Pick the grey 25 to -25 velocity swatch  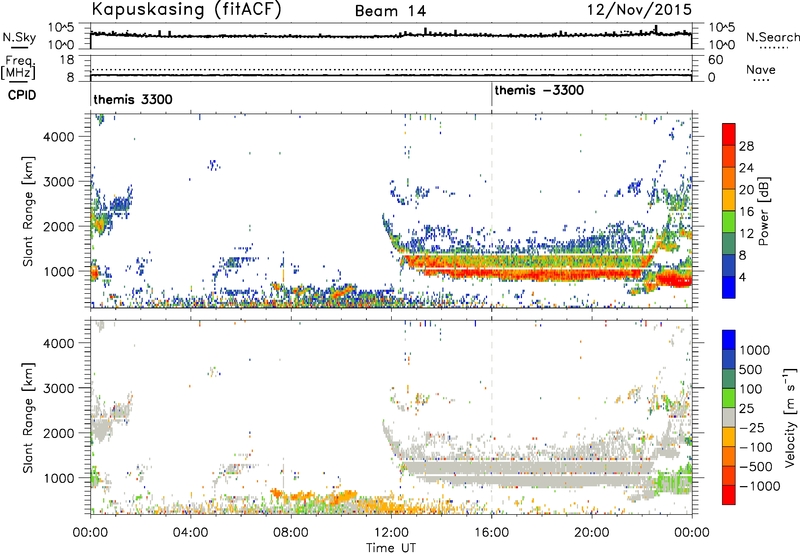729,417
